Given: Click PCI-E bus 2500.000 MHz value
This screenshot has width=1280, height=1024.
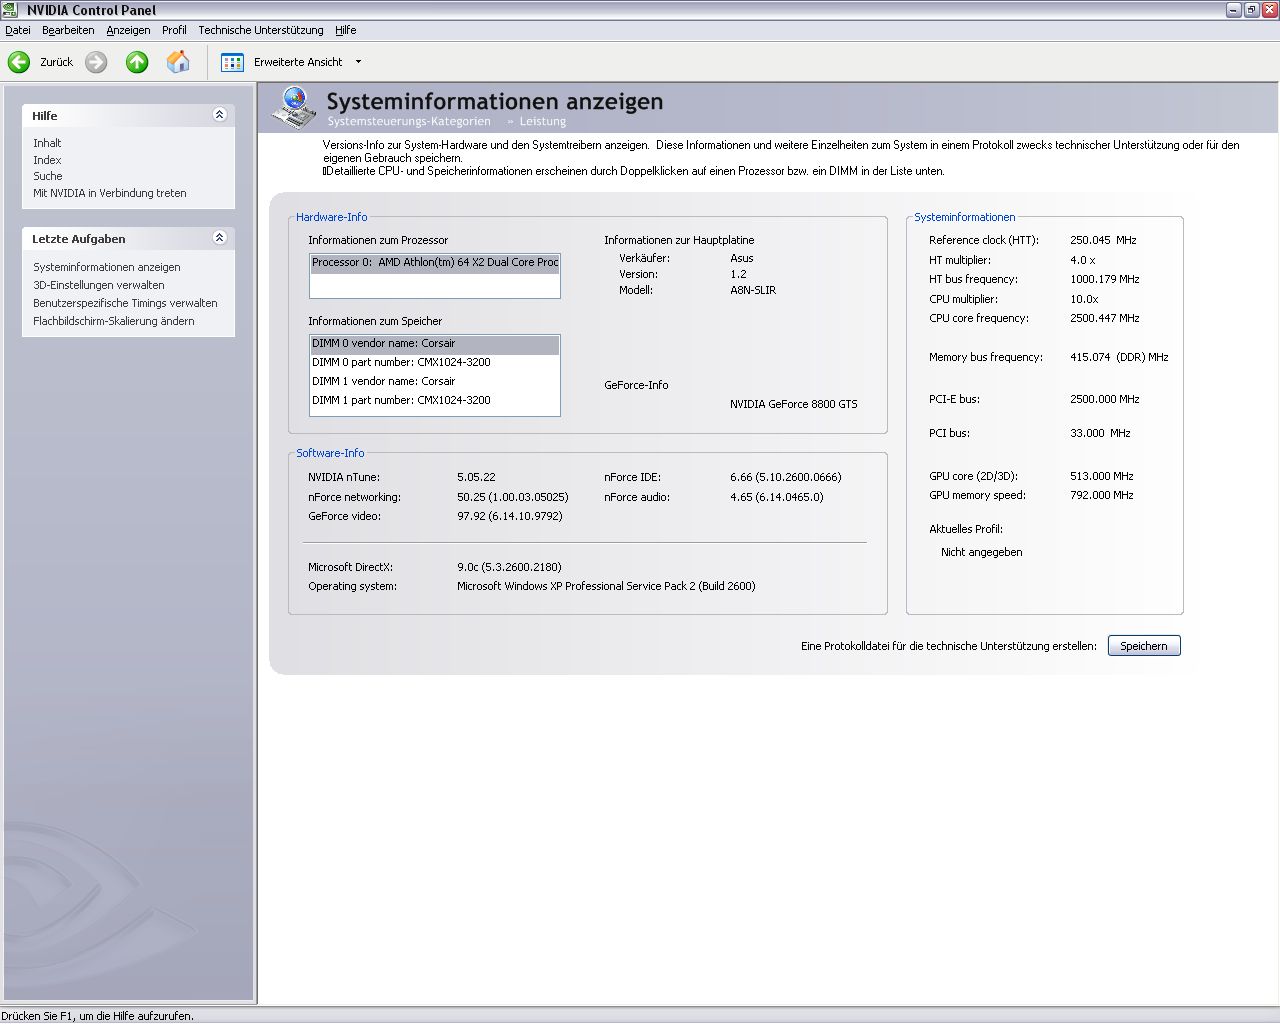Looking at the screenshot, I should click(1104, 399).
